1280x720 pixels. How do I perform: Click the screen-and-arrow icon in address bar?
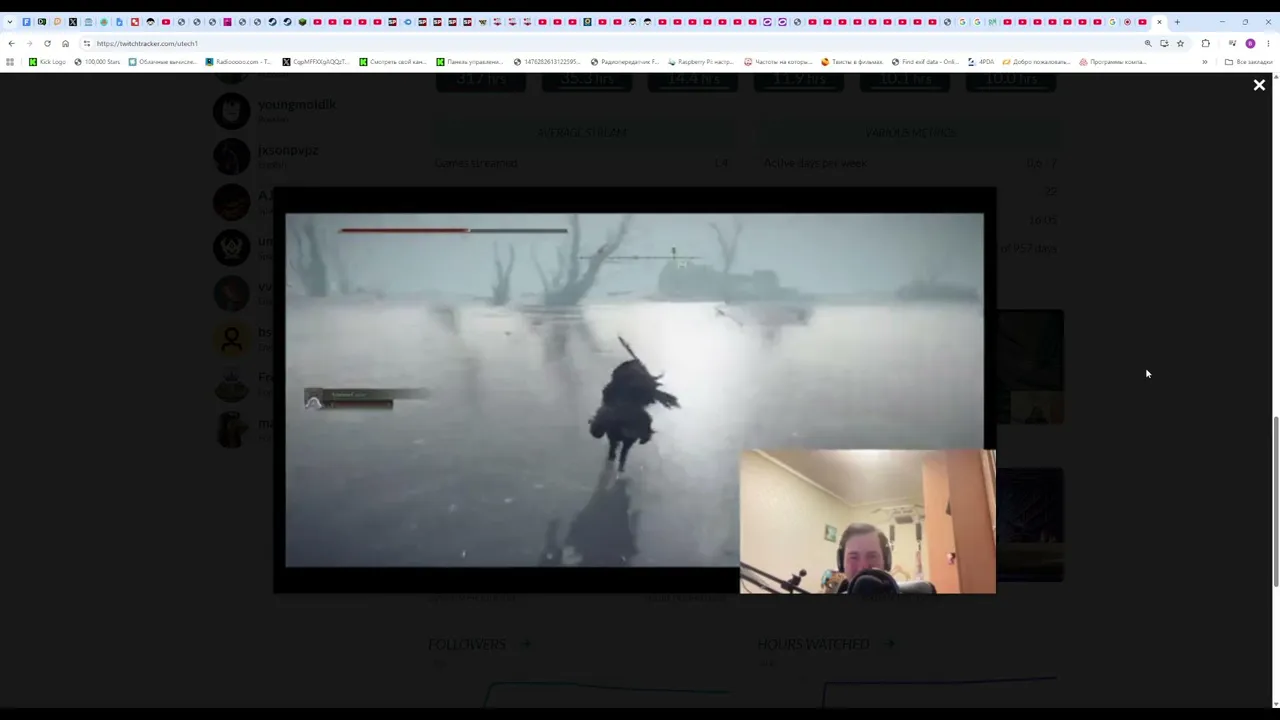point(1164,43)
